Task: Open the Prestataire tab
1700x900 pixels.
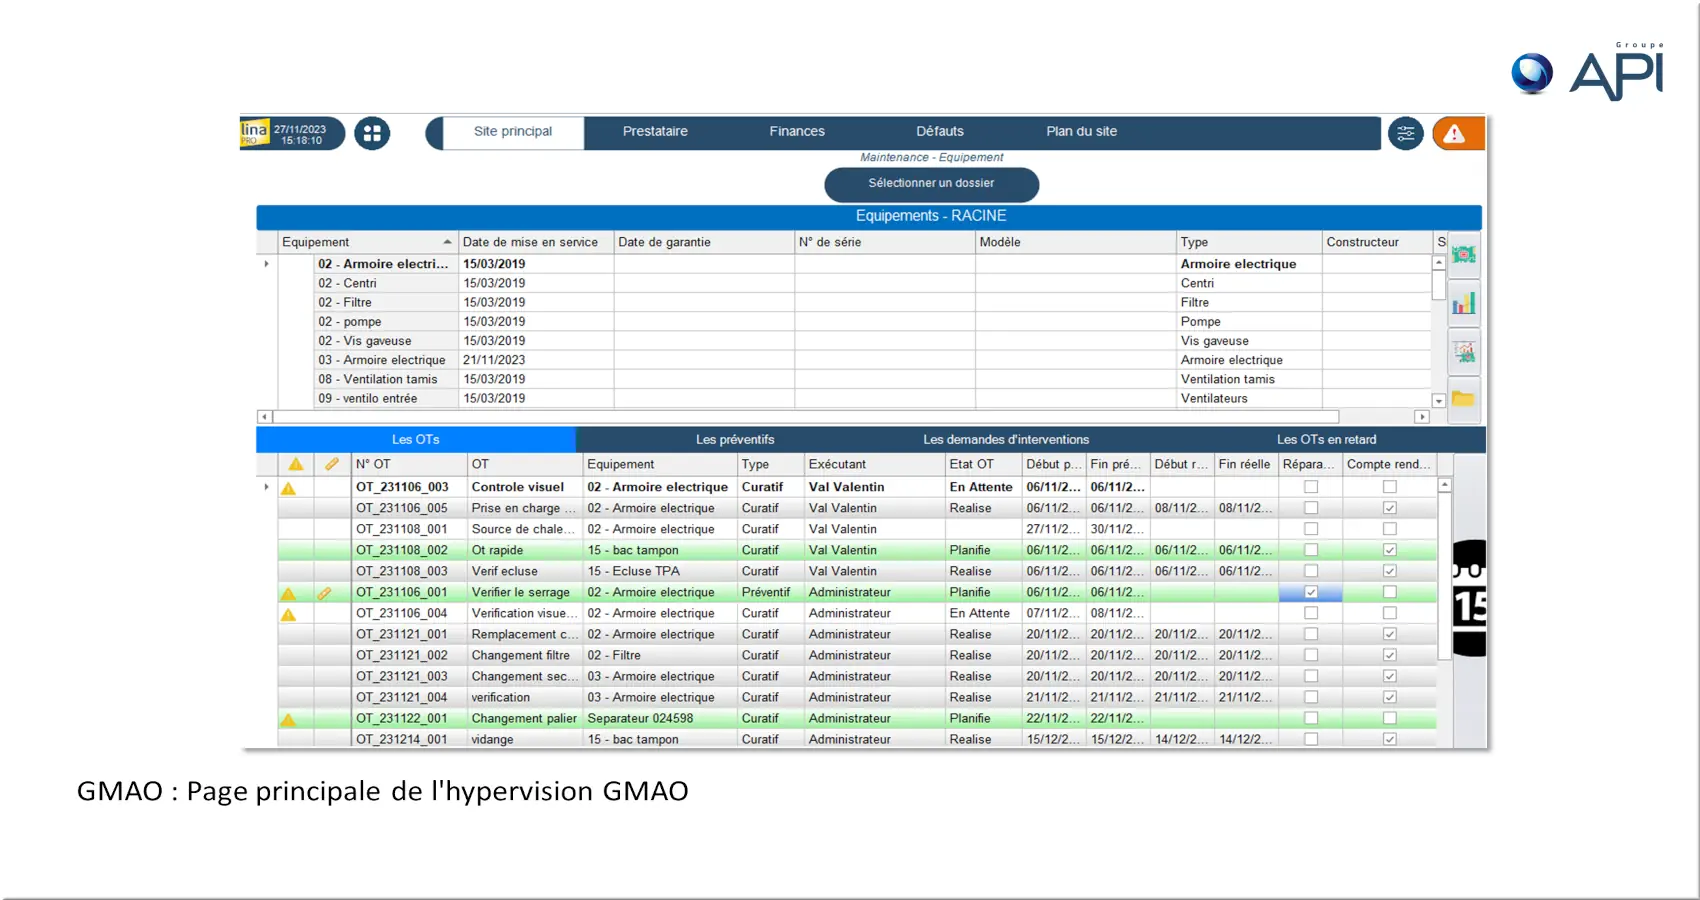Action: point(655,132)
